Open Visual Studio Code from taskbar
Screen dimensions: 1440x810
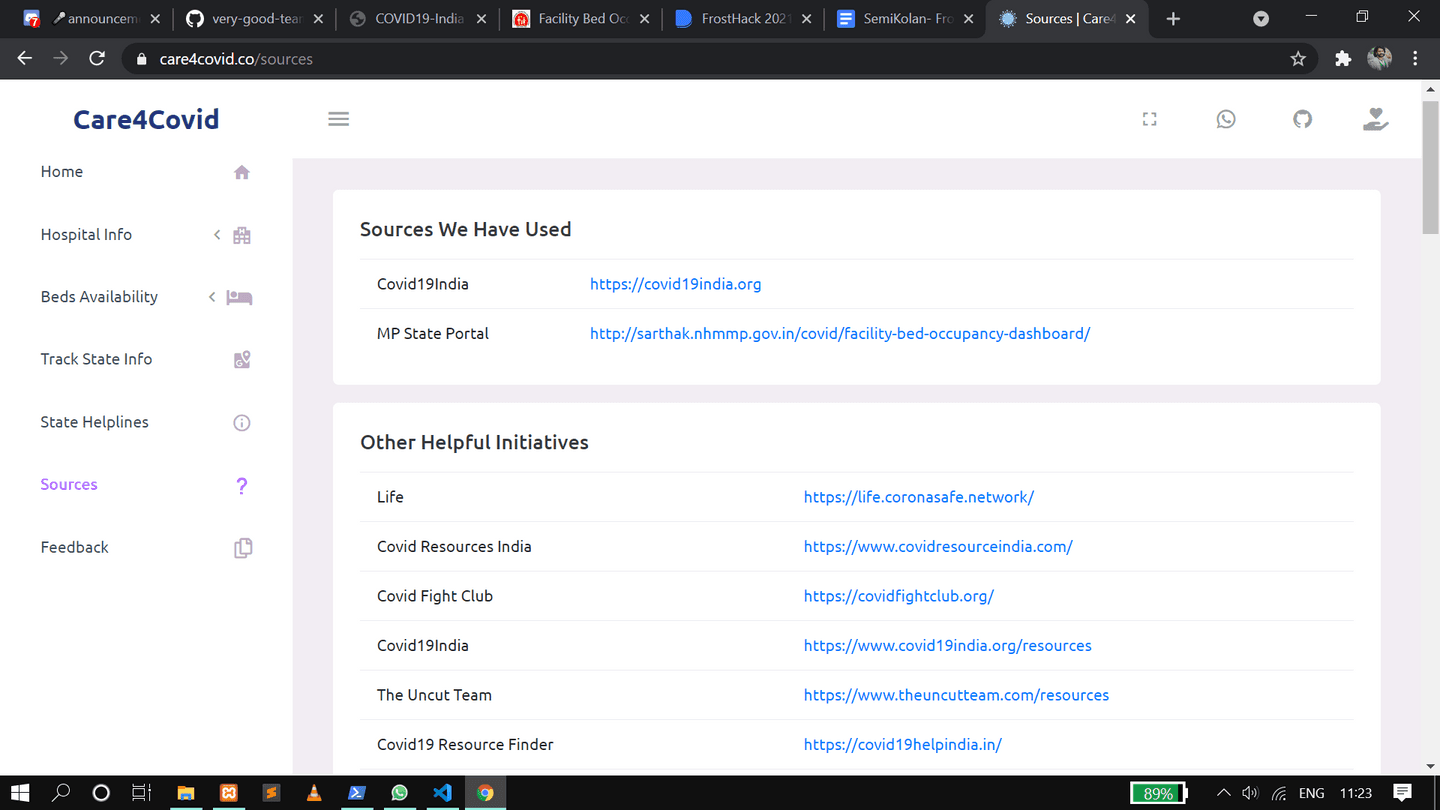442,793
